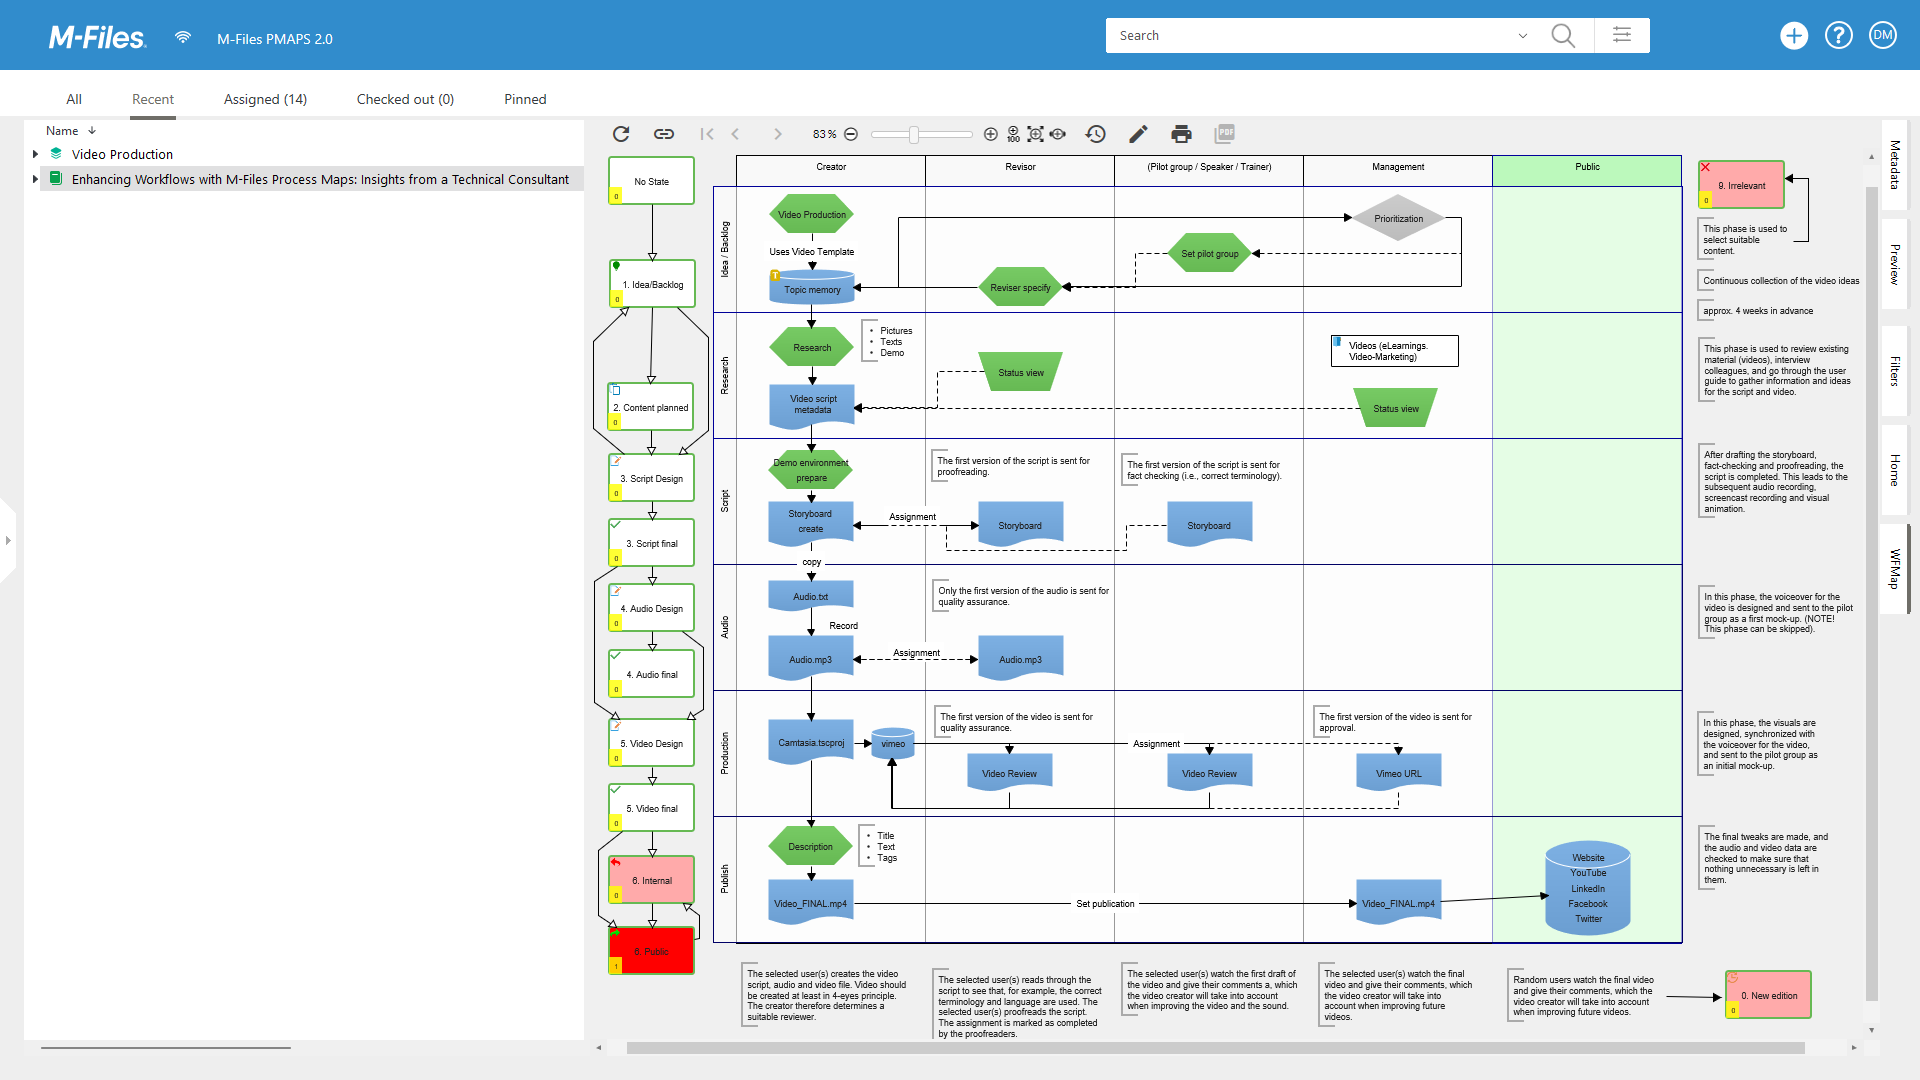Click the create new plus button
This screenshot has width=1920, height=1080.
1794,36
